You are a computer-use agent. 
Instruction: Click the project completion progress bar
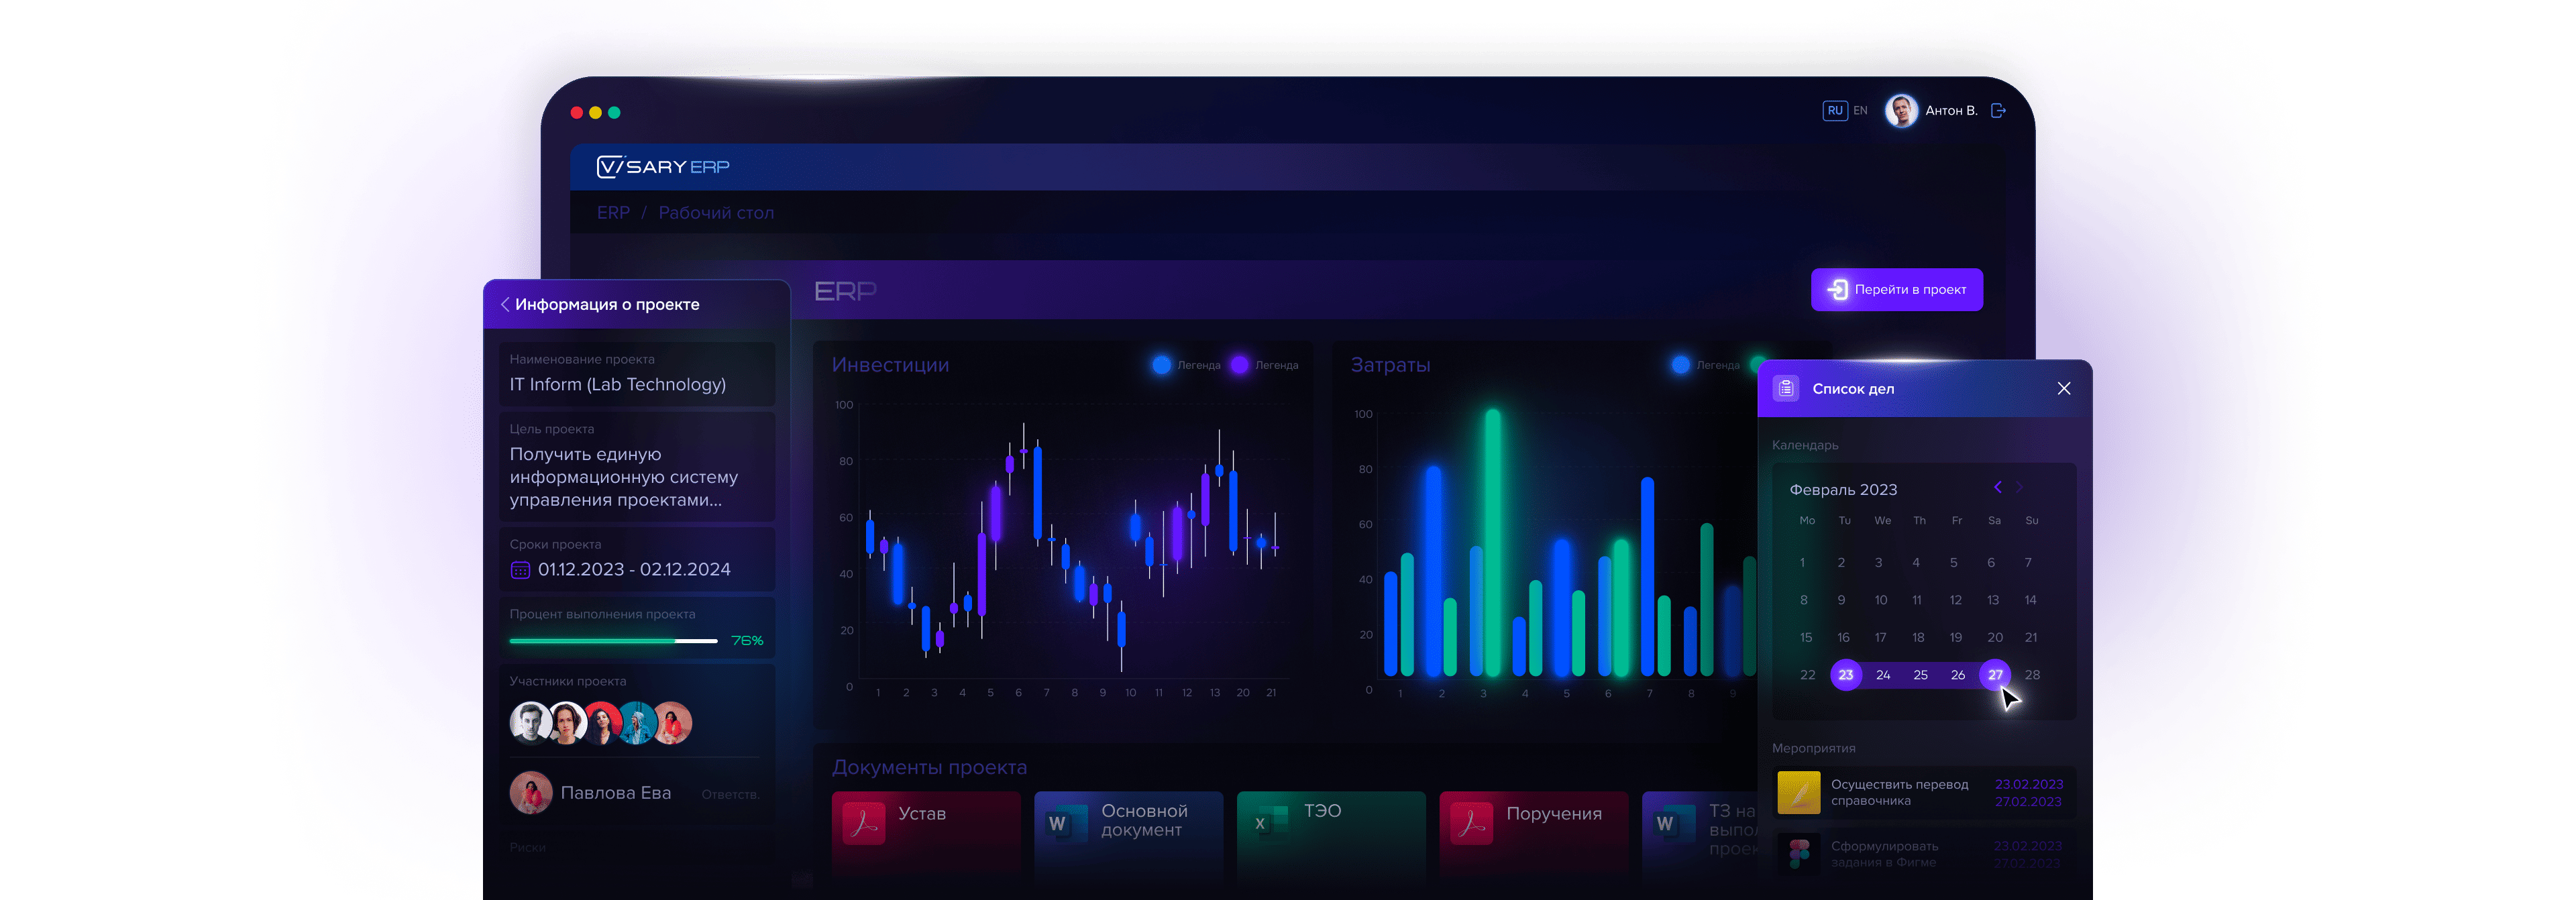tap(613, 641)
